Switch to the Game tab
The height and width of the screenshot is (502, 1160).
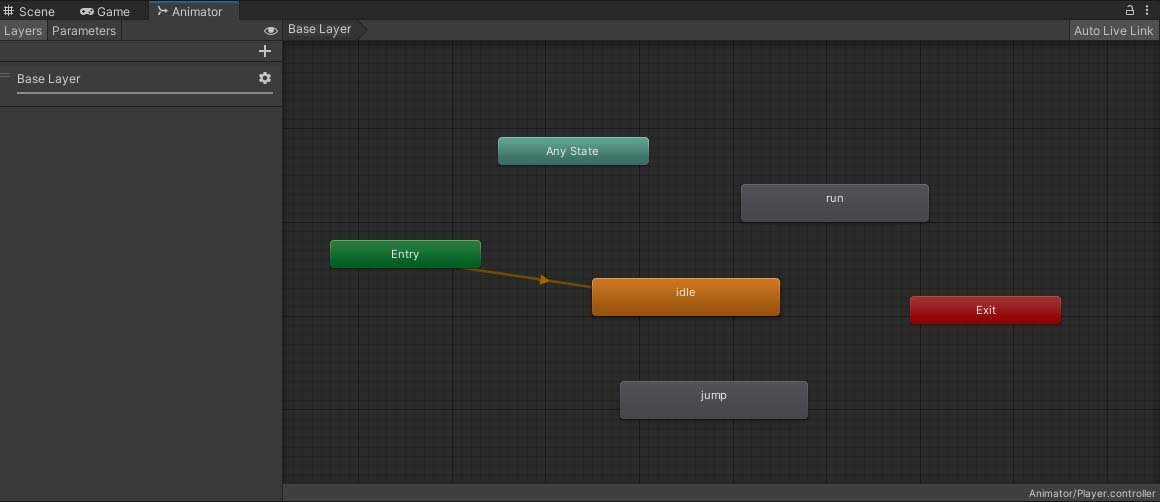pyautogui.click(x=105, y=11)
